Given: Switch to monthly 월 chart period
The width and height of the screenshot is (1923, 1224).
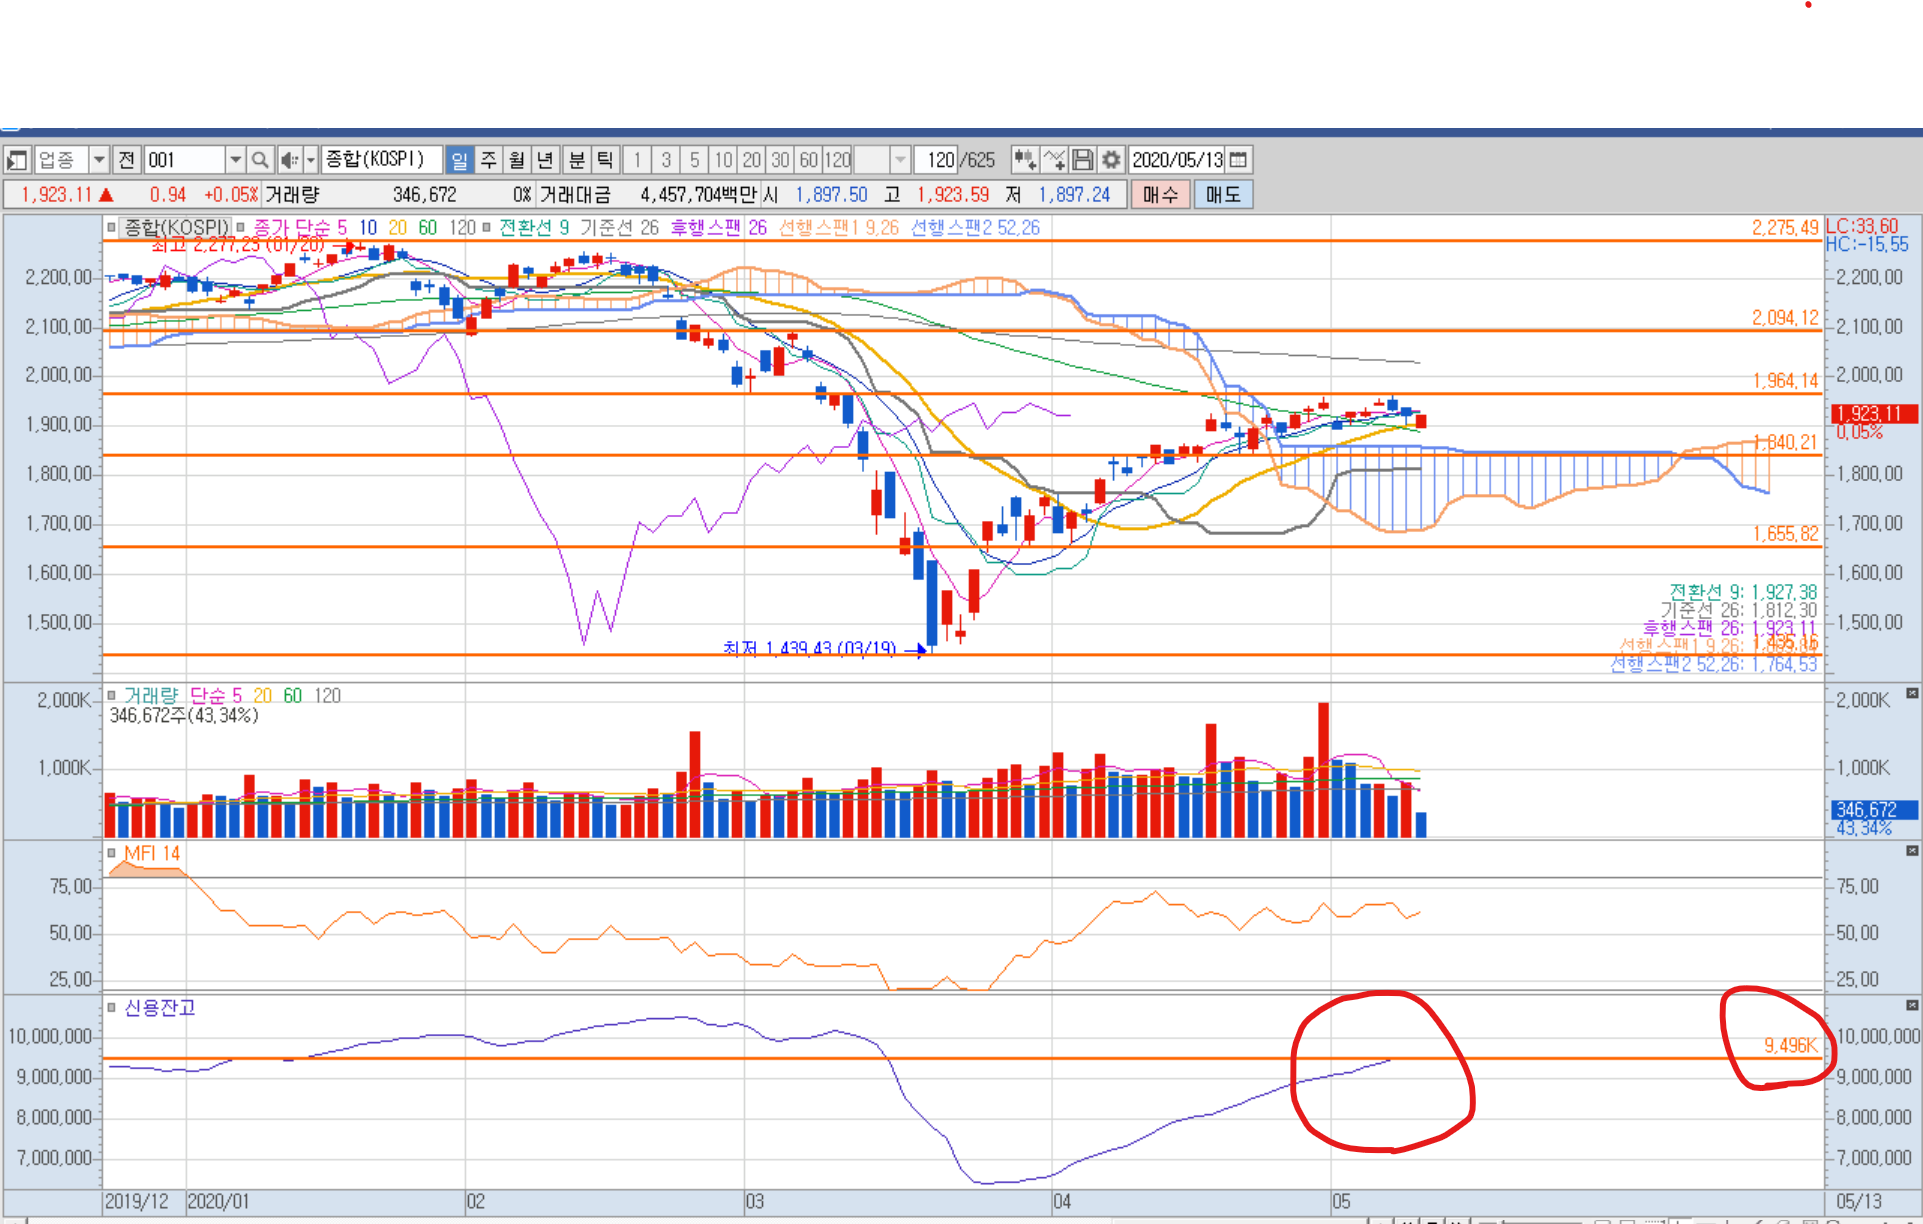Looking at the screenshot, I should [x=516, y=160].
